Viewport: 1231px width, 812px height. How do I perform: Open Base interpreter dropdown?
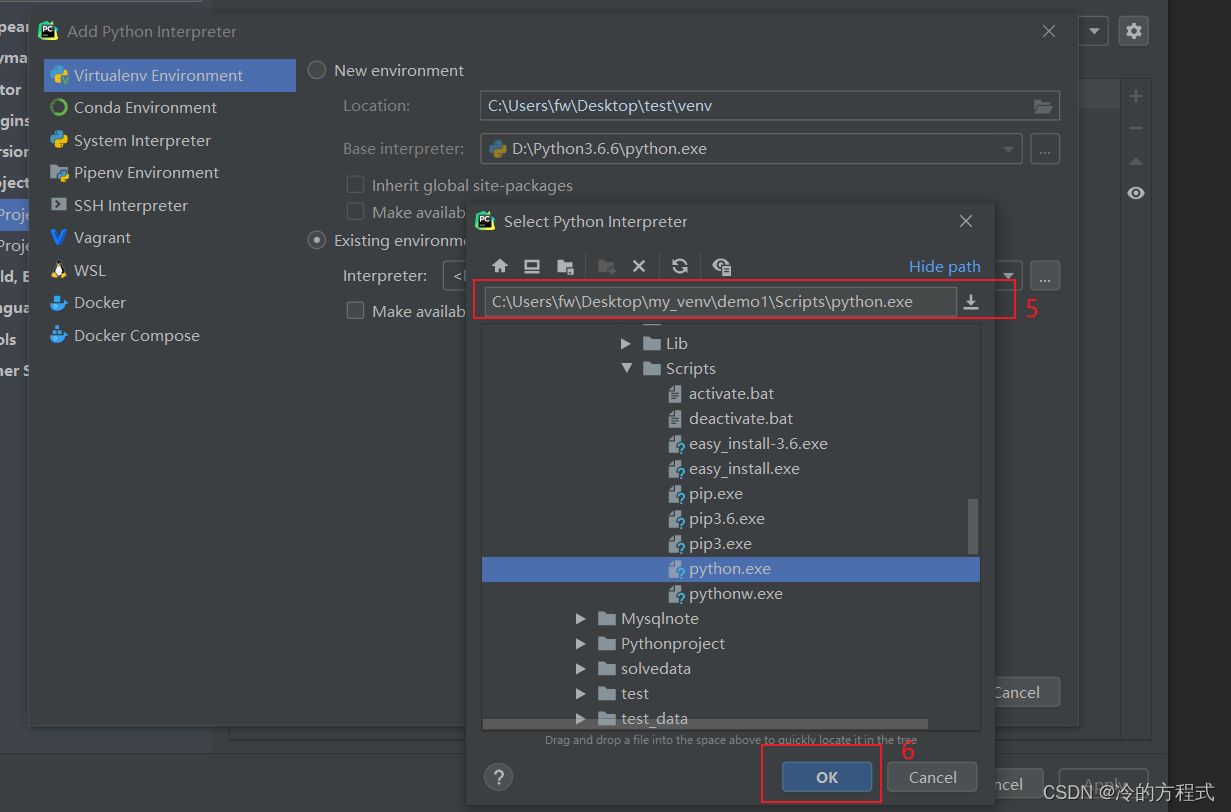click(x=1008, y=149)
